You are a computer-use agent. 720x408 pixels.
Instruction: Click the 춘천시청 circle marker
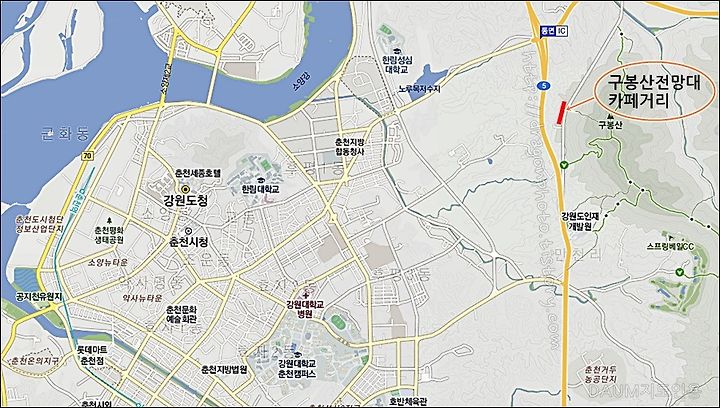point(188,230)
